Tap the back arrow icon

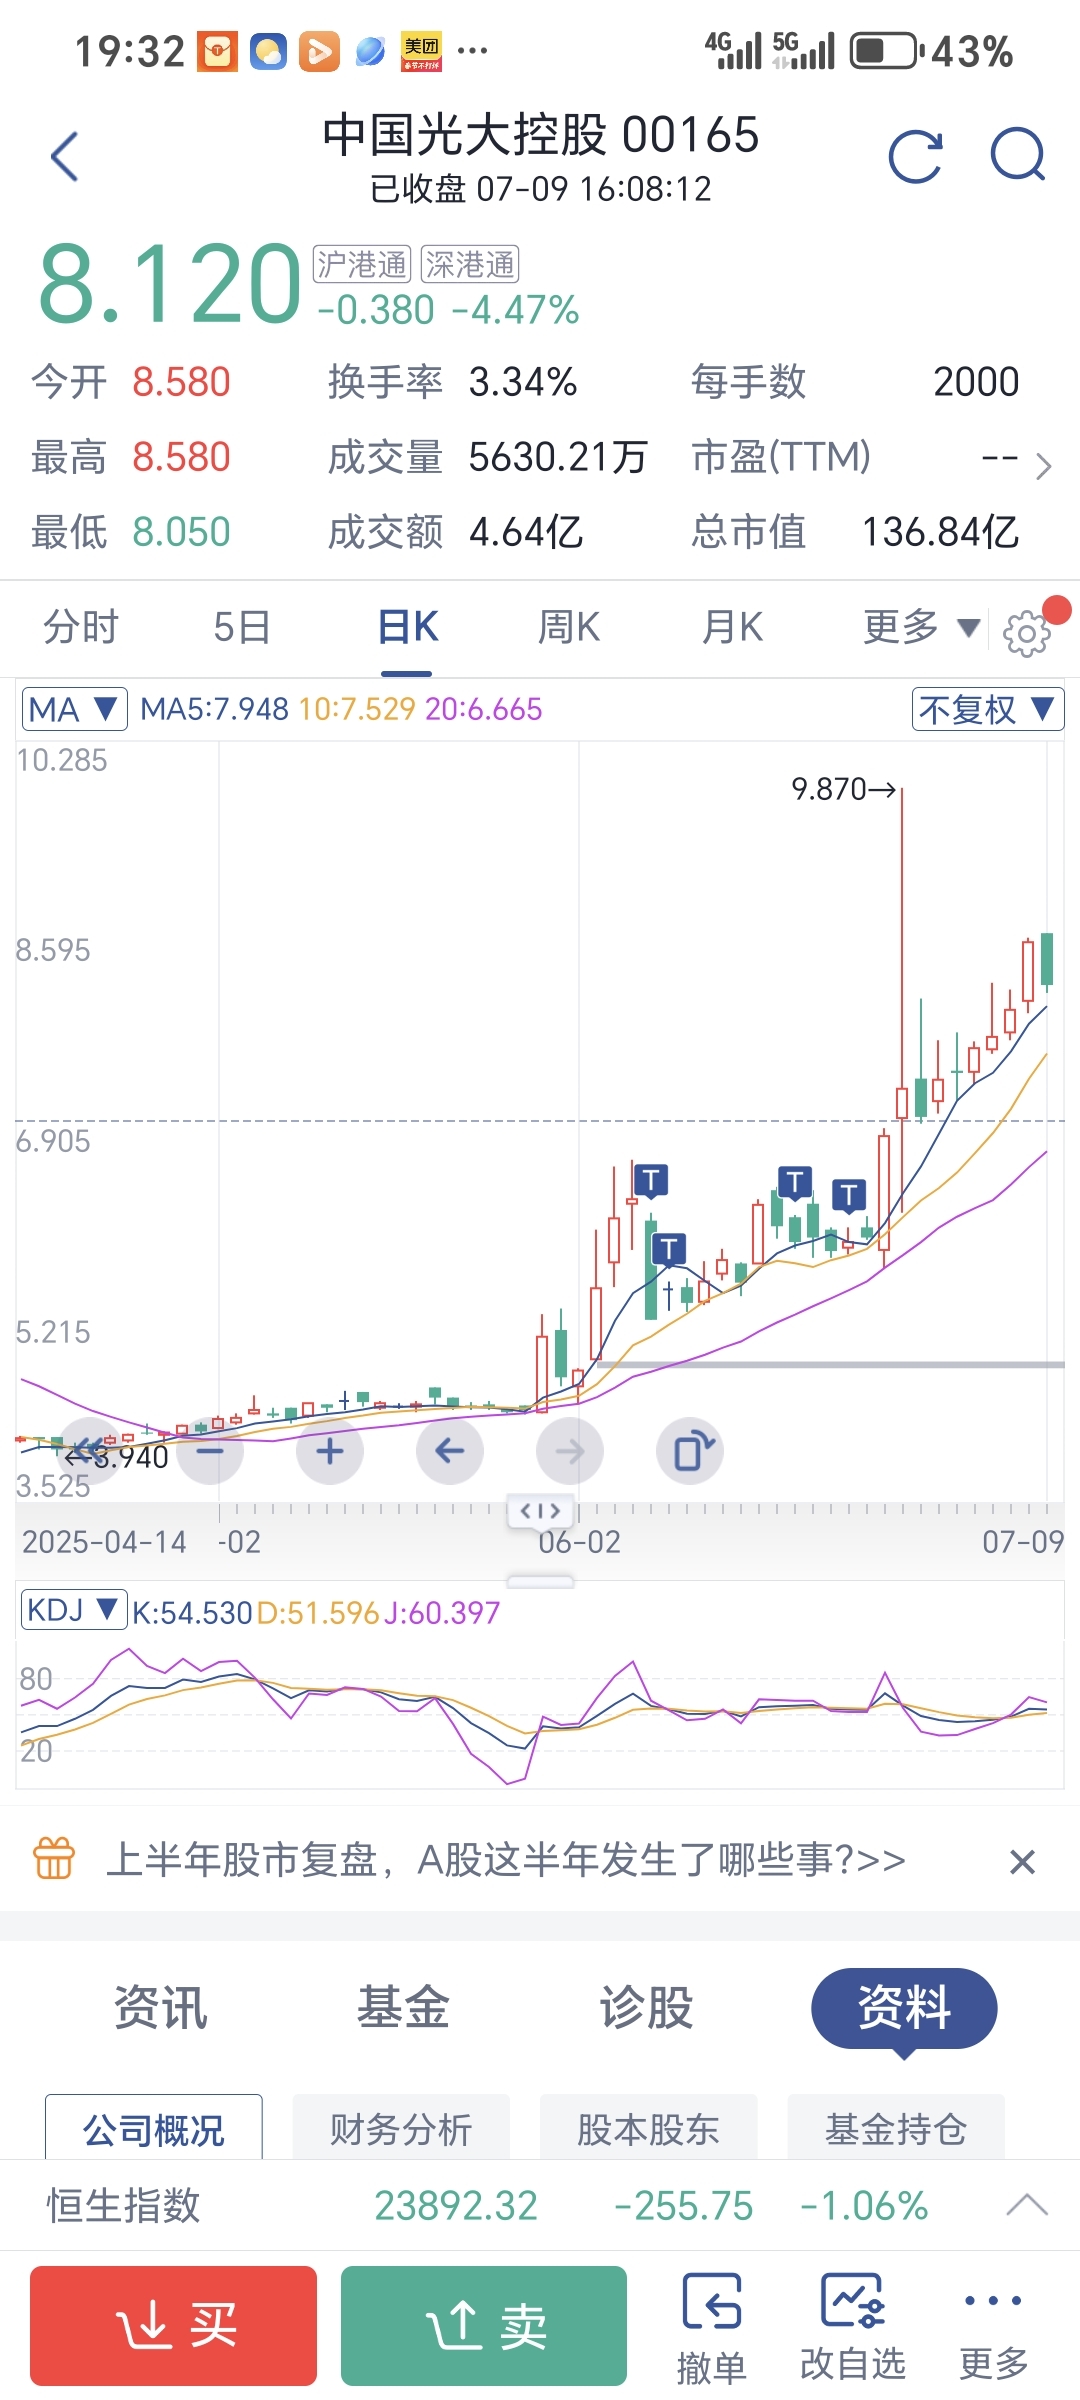[x=65, y=156]
